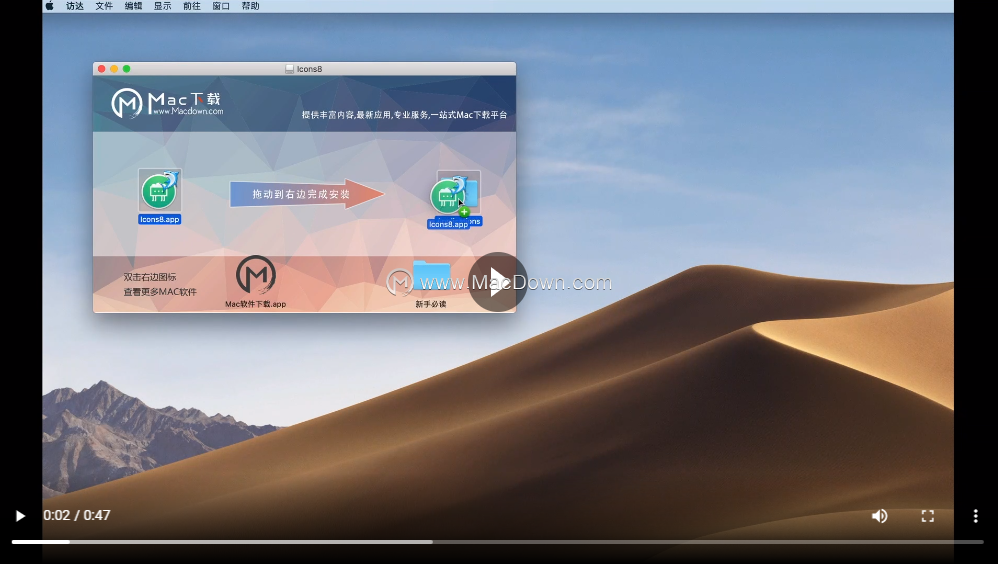Open the 窗口 menu
998x565 pixels.
click(x=221, y=6)
